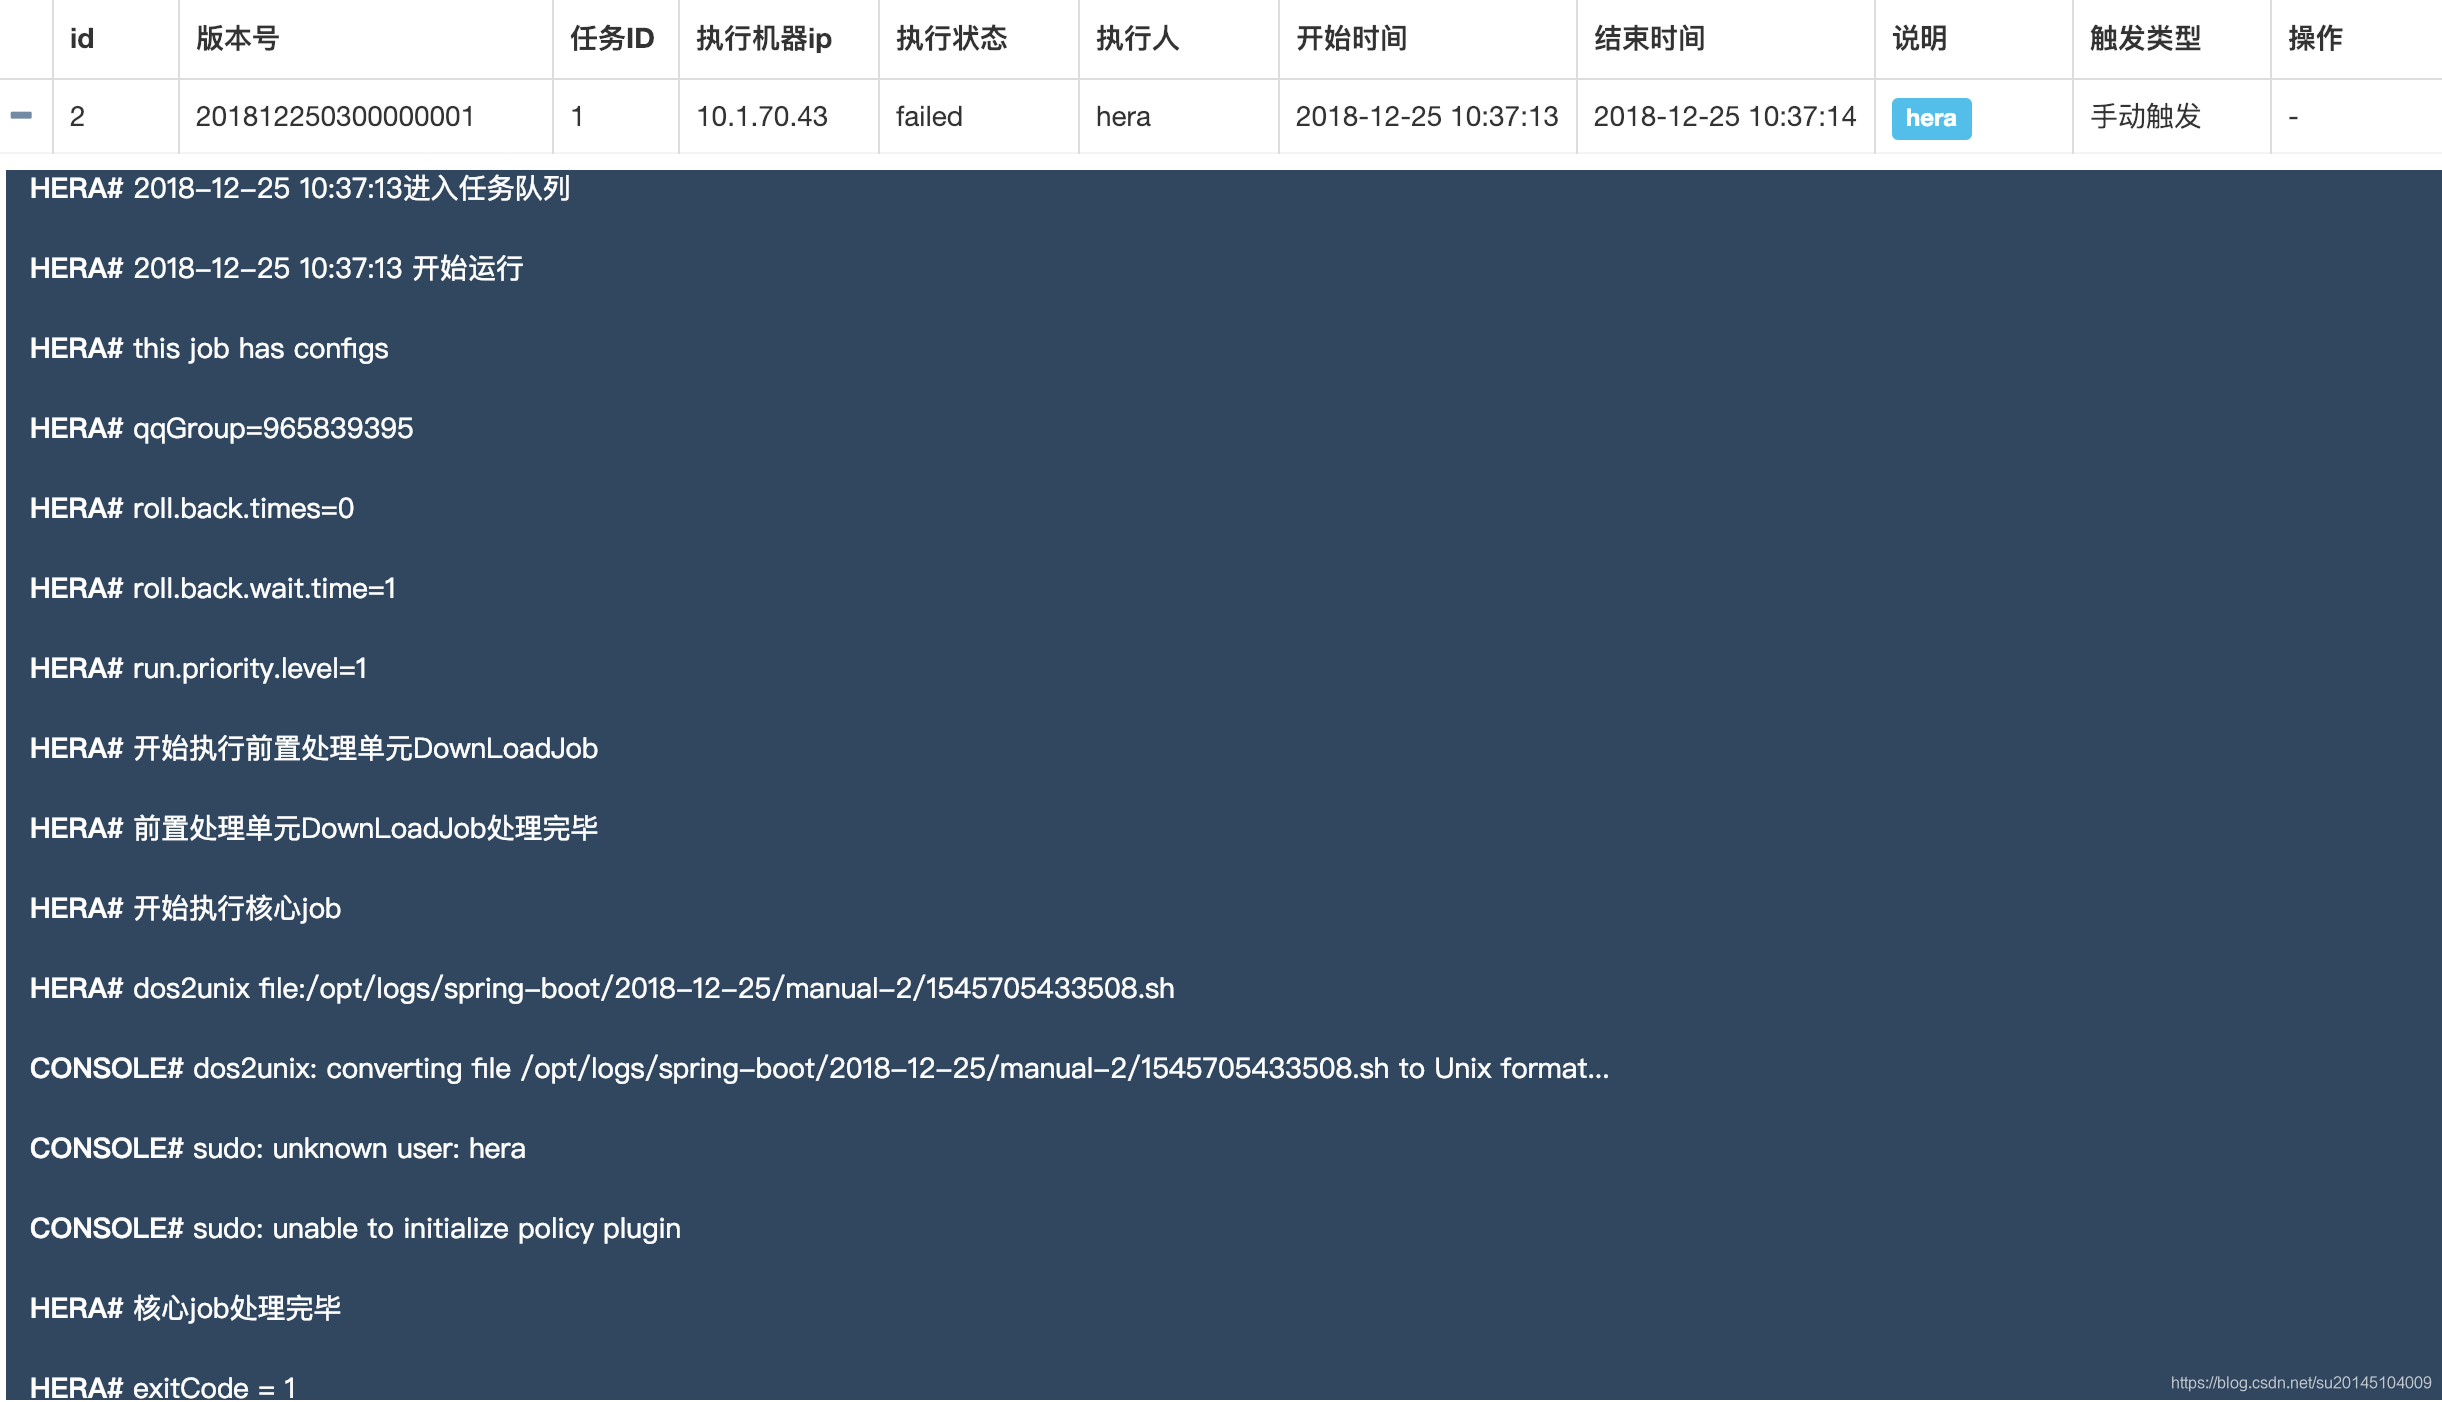This screenshot has height=1402, width=2442.
Task: Click the 执行状态 column header
Action: (x=951, y=38)
